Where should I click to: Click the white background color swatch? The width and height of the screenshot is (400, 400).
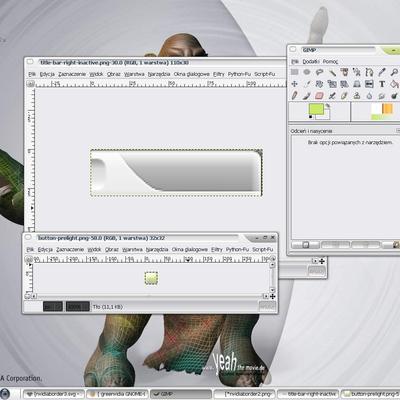coord(326,115)
